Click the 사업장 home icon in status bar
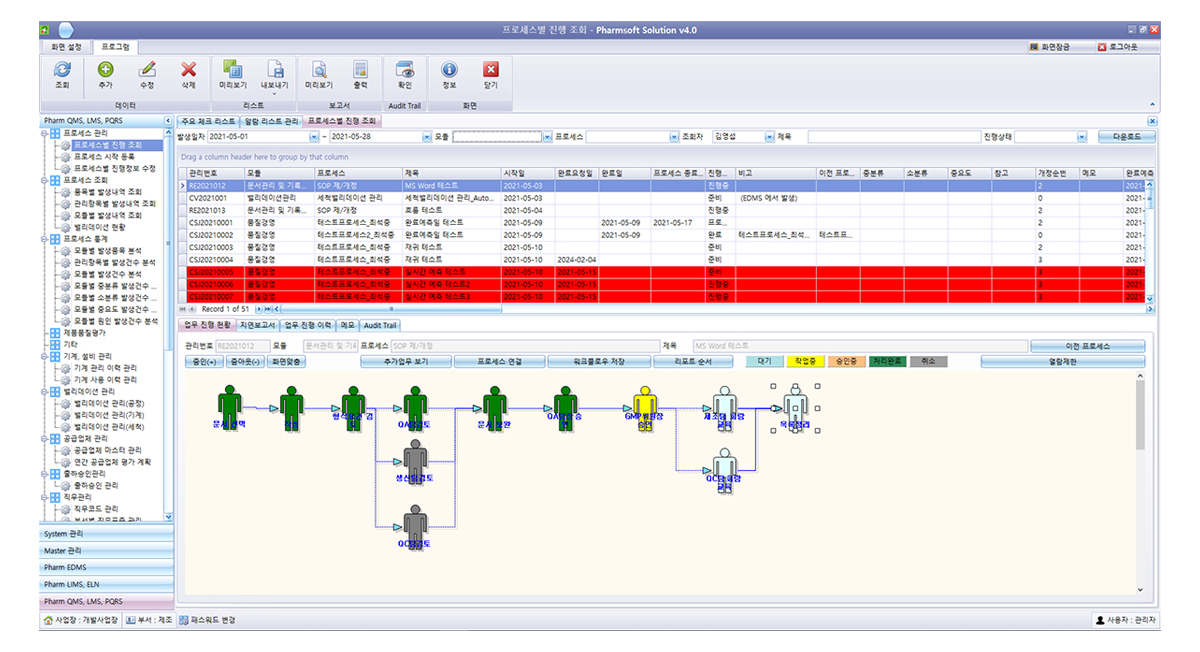Screen dimensions: 1200x652 pos(46,620)
